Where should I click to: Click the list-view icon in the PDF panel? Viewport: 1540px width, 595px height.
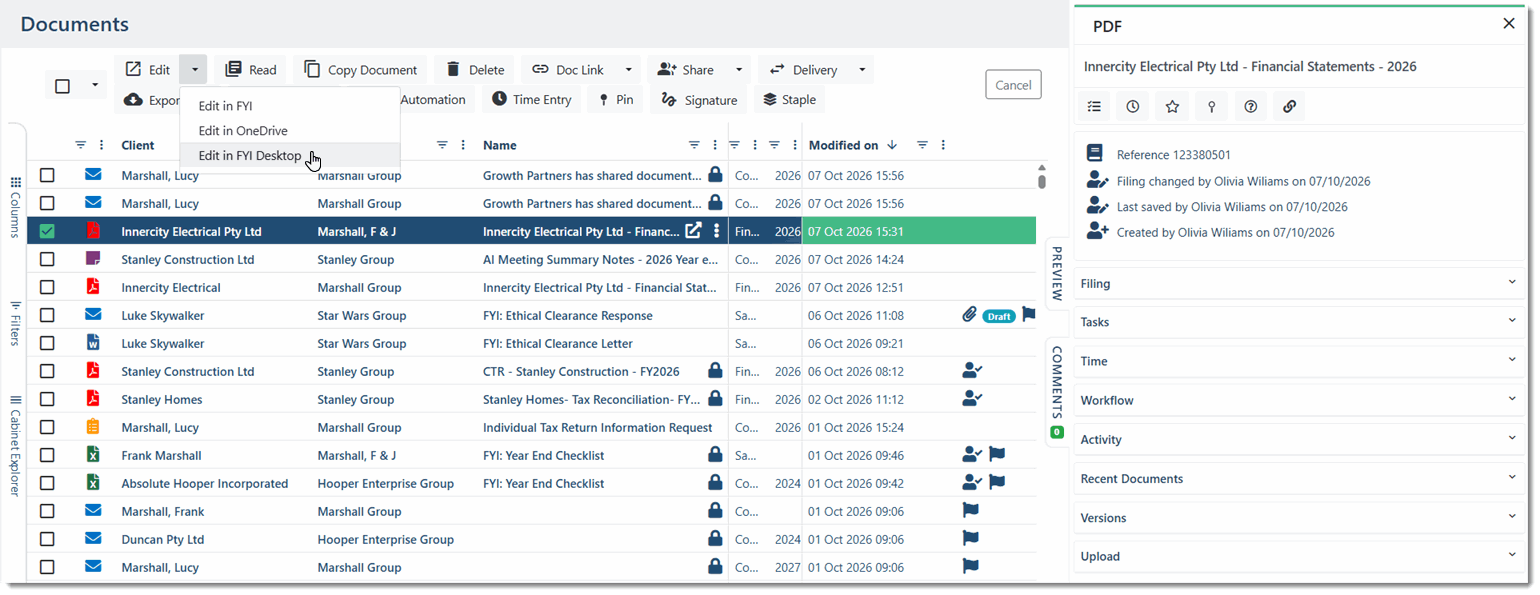pos(1094,106)
